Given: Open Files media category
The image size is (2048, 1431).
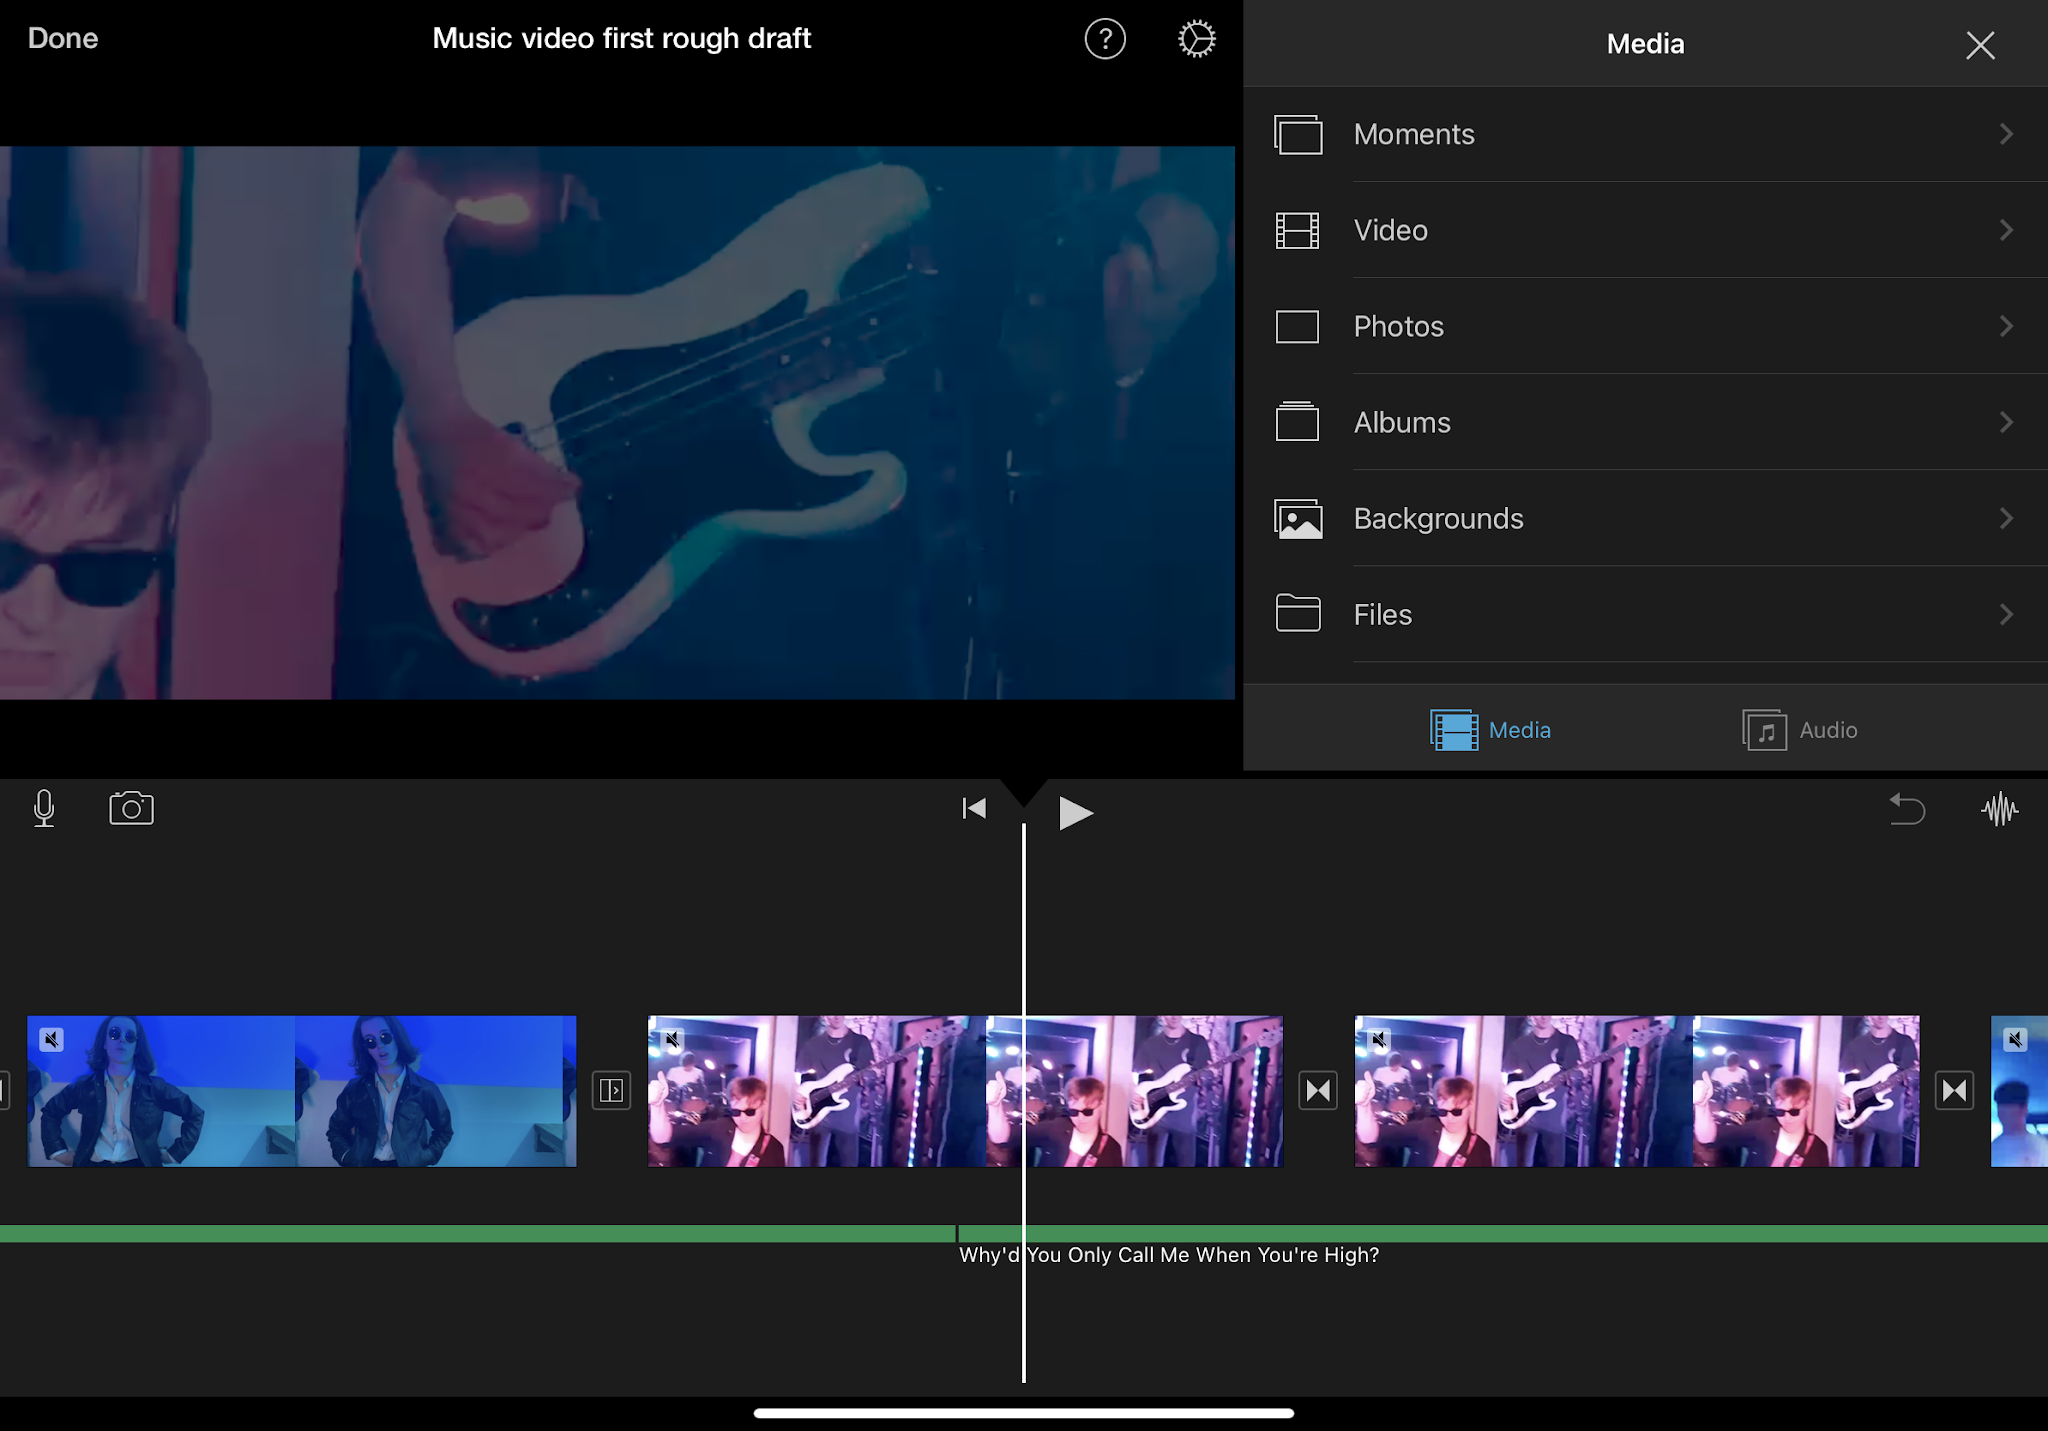Looking at the screenshot, I should (1645, 614).
